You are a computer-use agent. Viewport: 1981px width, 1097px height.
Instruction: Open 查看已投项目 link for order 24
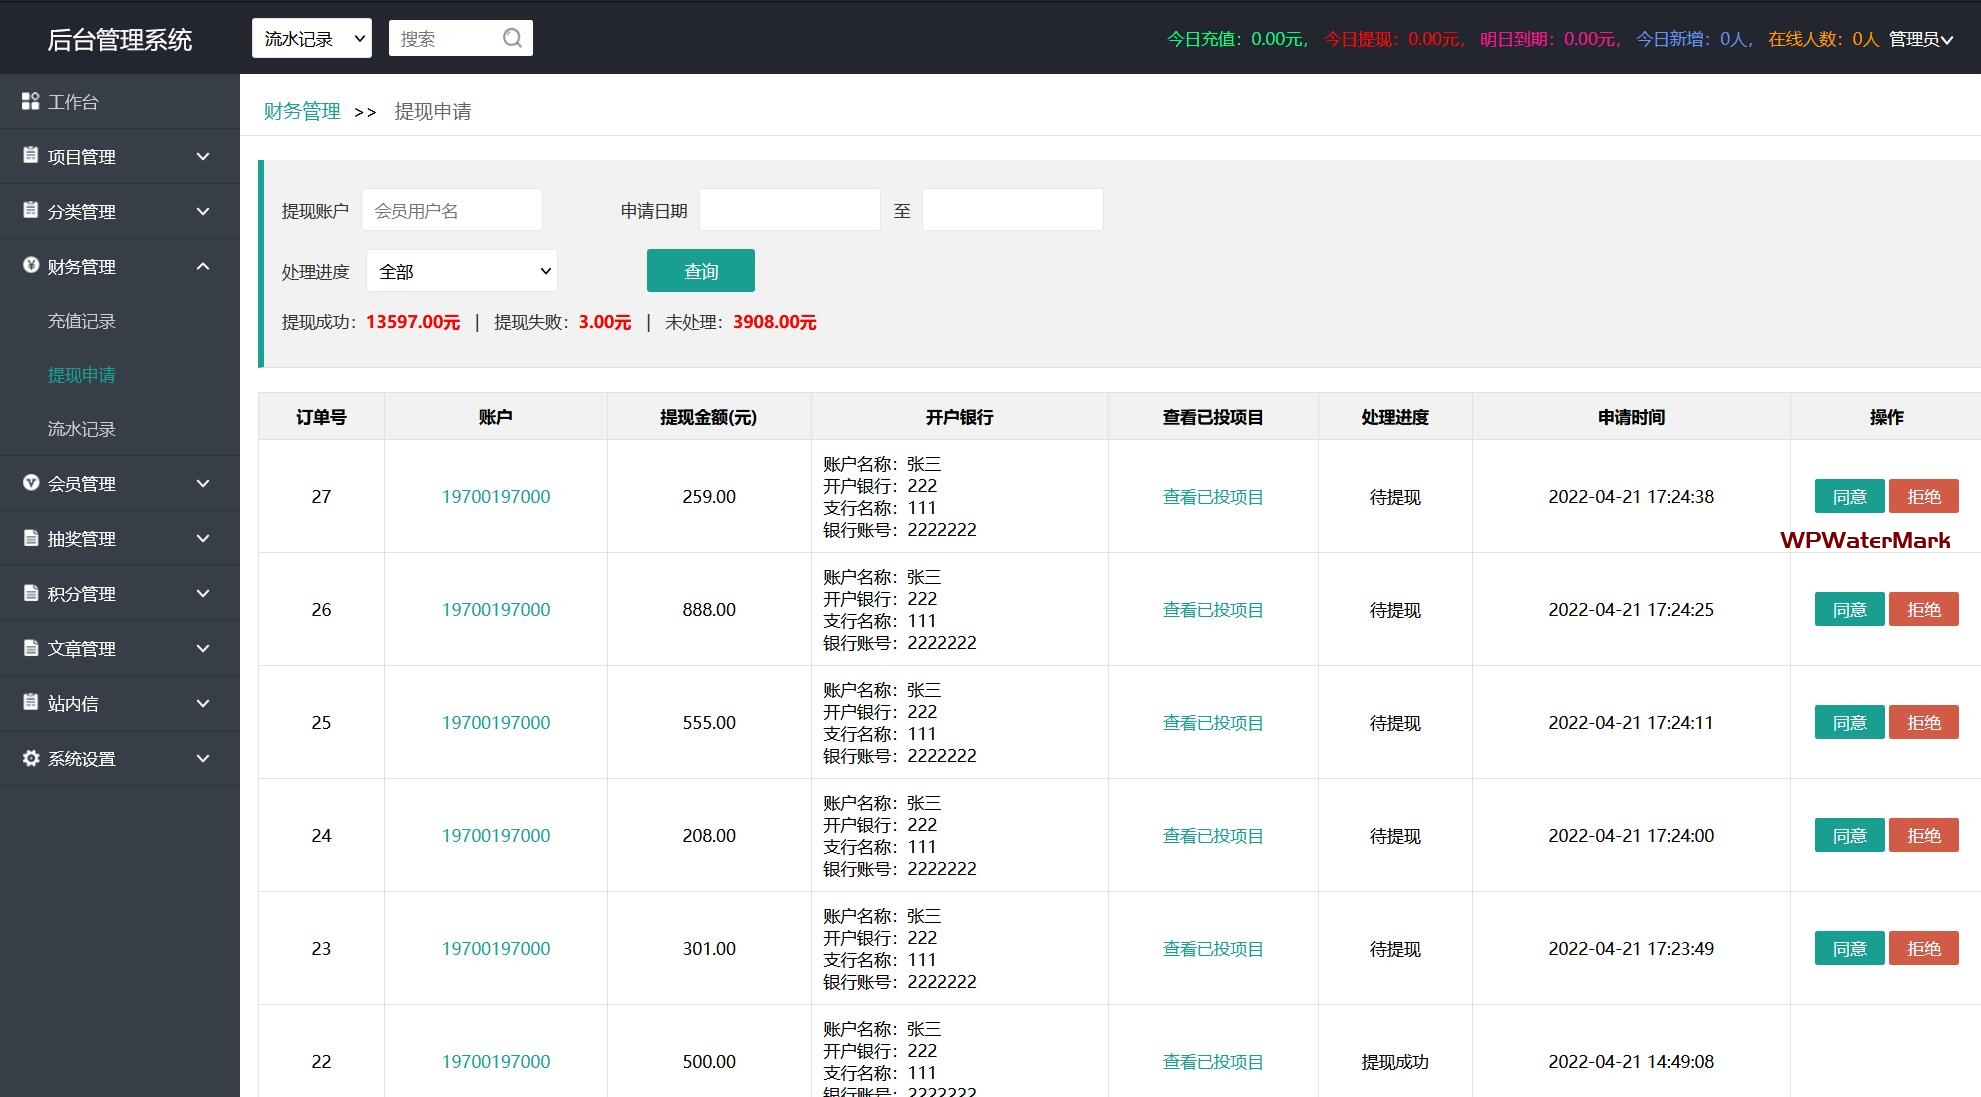pyautogui.click(x=1212, y=835)
